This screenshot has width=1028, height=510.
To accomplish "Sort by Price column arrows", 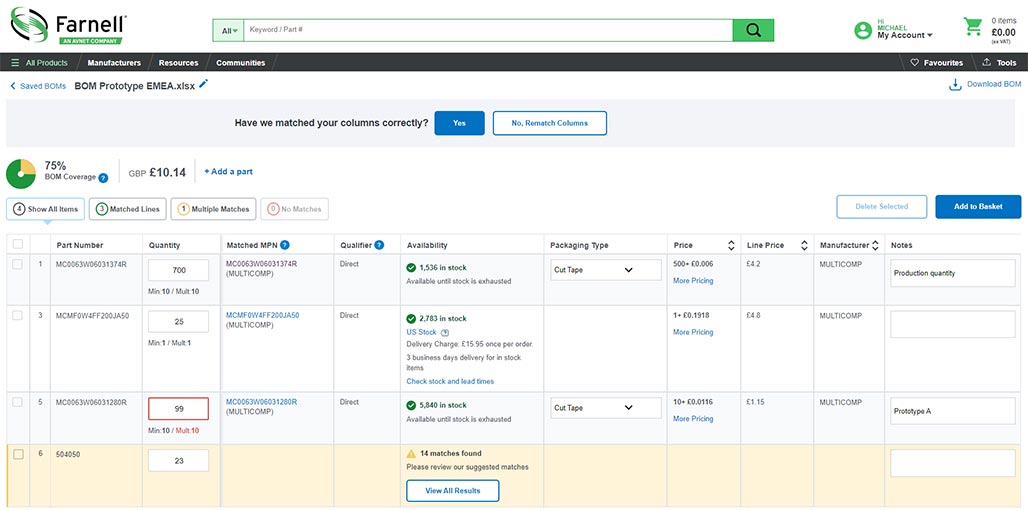I will pos(731,245).
